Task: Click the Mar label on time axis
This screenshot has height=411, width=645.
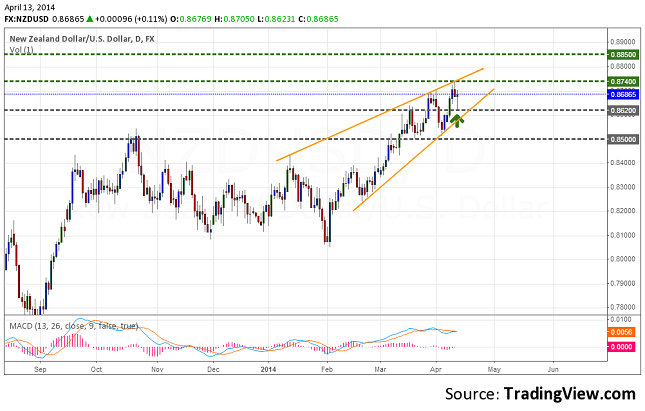Action: (381, 369)
